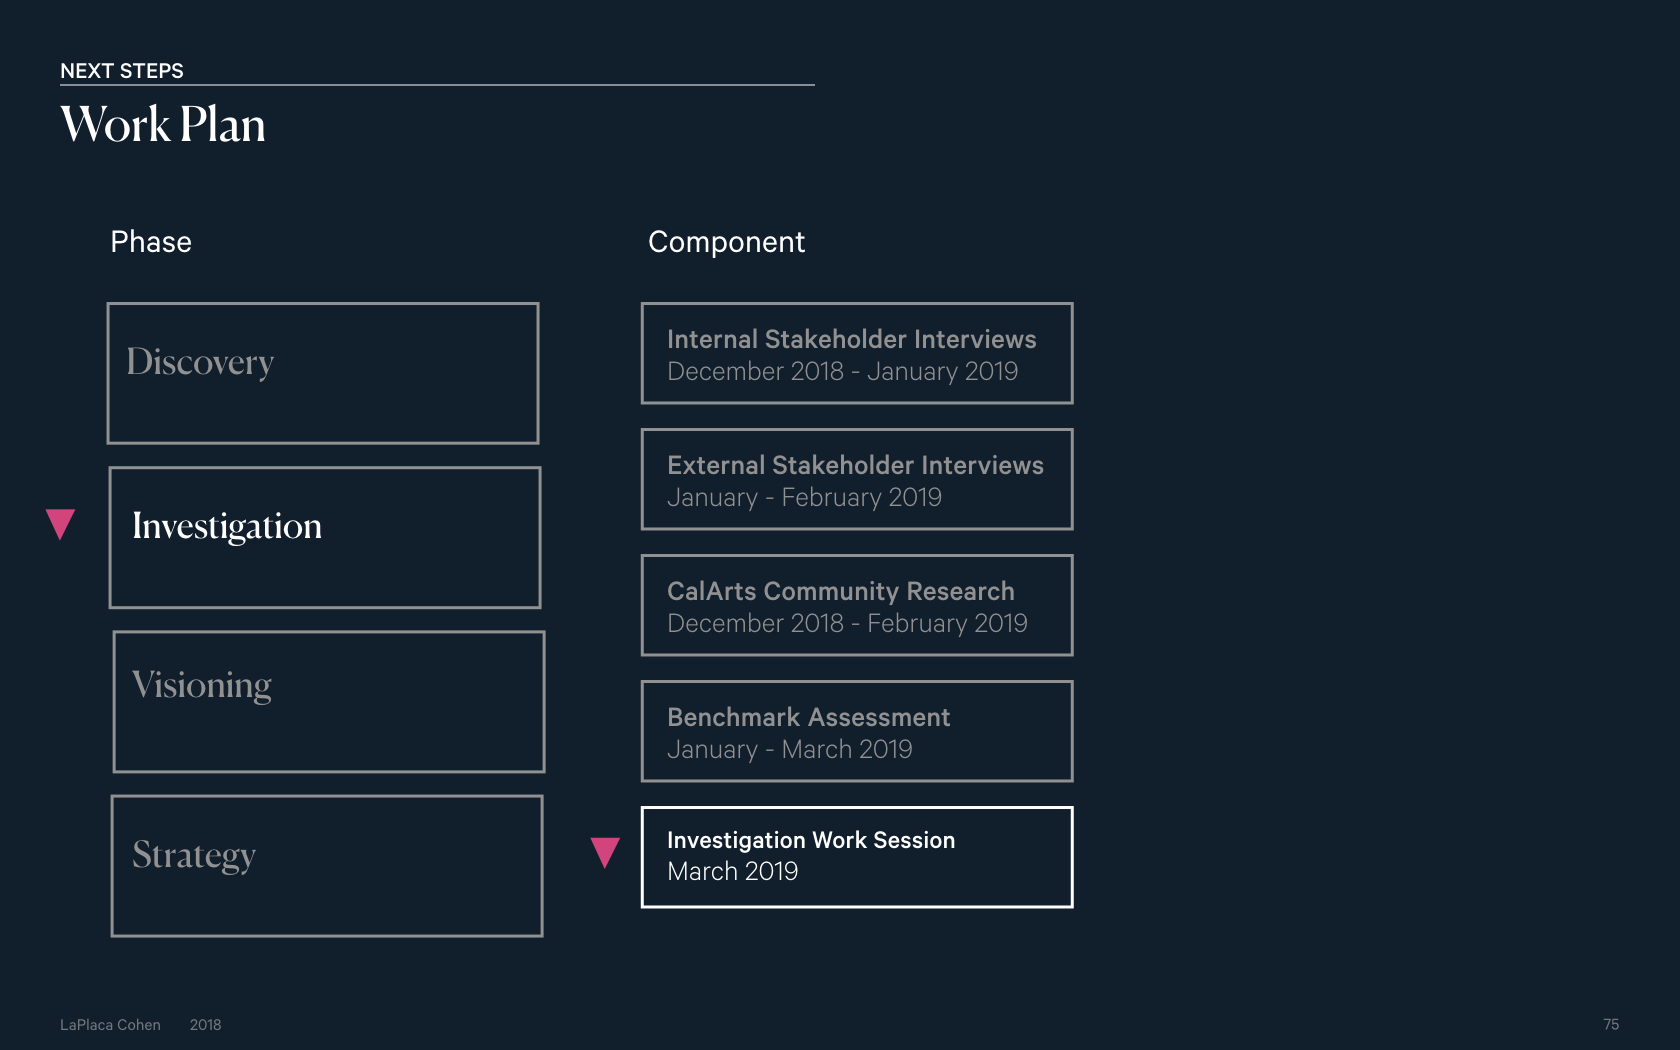The image size is (1680, 1050).
Task: Open the CalArts Community Research component
Action: coord(857,605)
